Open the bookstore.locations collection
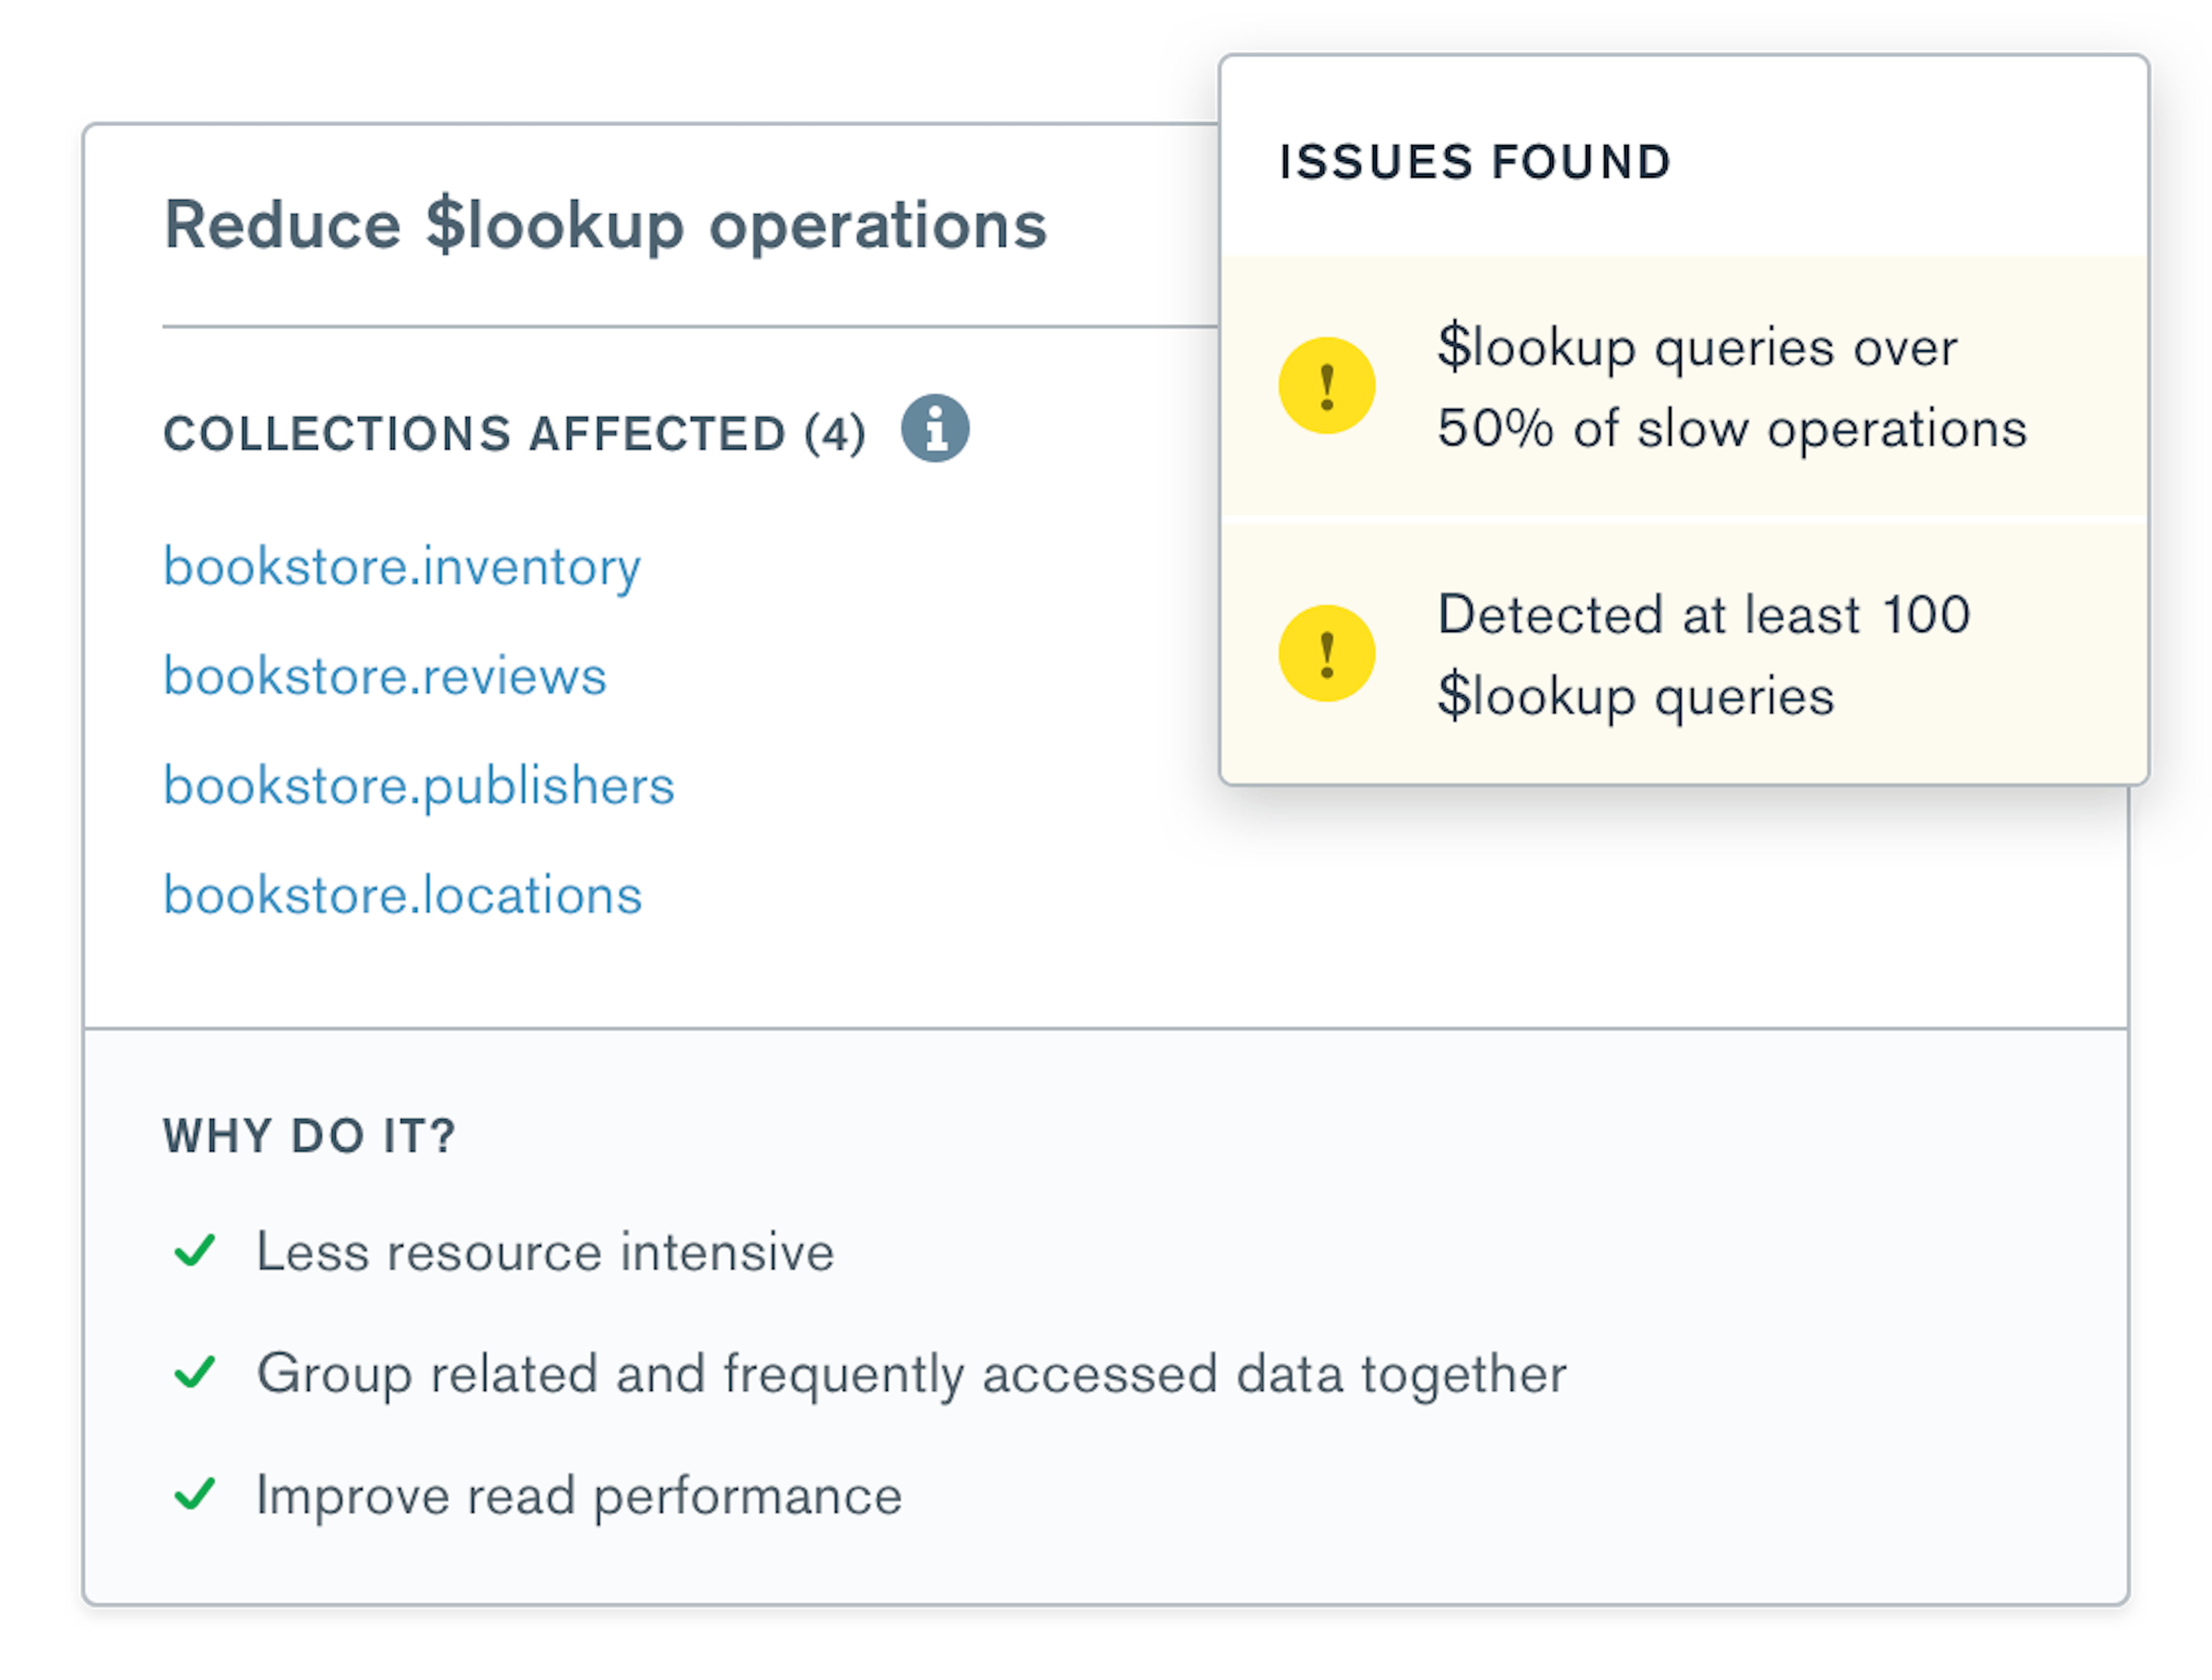2212x1680 pixels. pos(403,896)
